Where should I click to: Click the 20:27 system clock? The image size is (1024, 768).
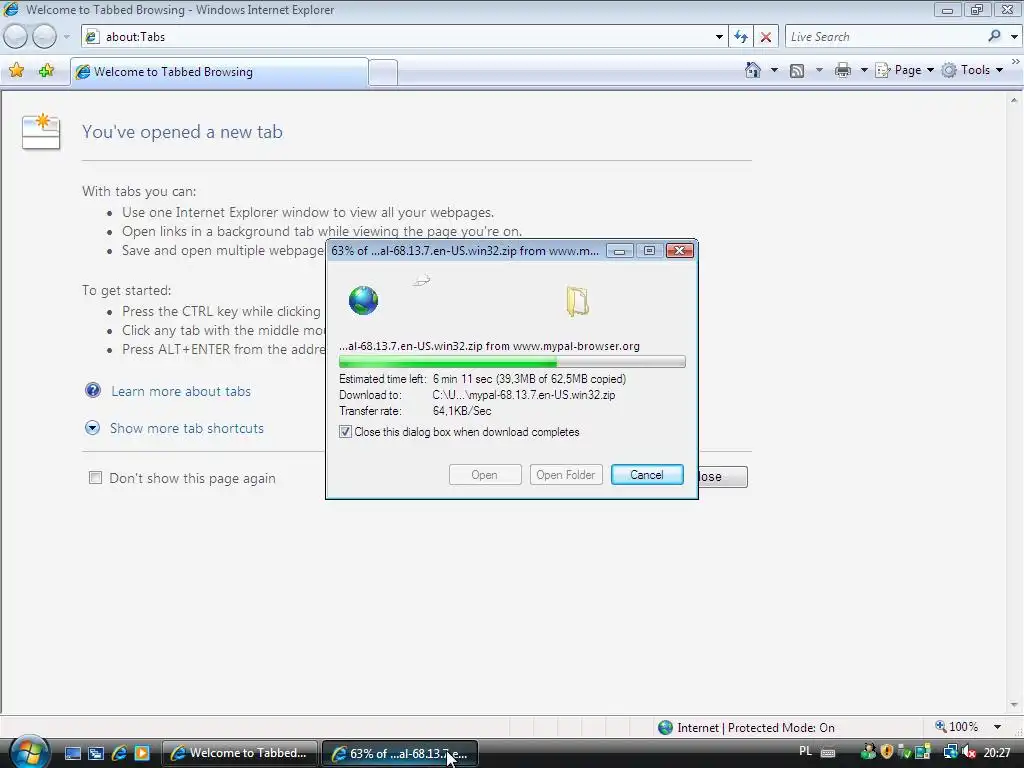(x=997, y=753)
